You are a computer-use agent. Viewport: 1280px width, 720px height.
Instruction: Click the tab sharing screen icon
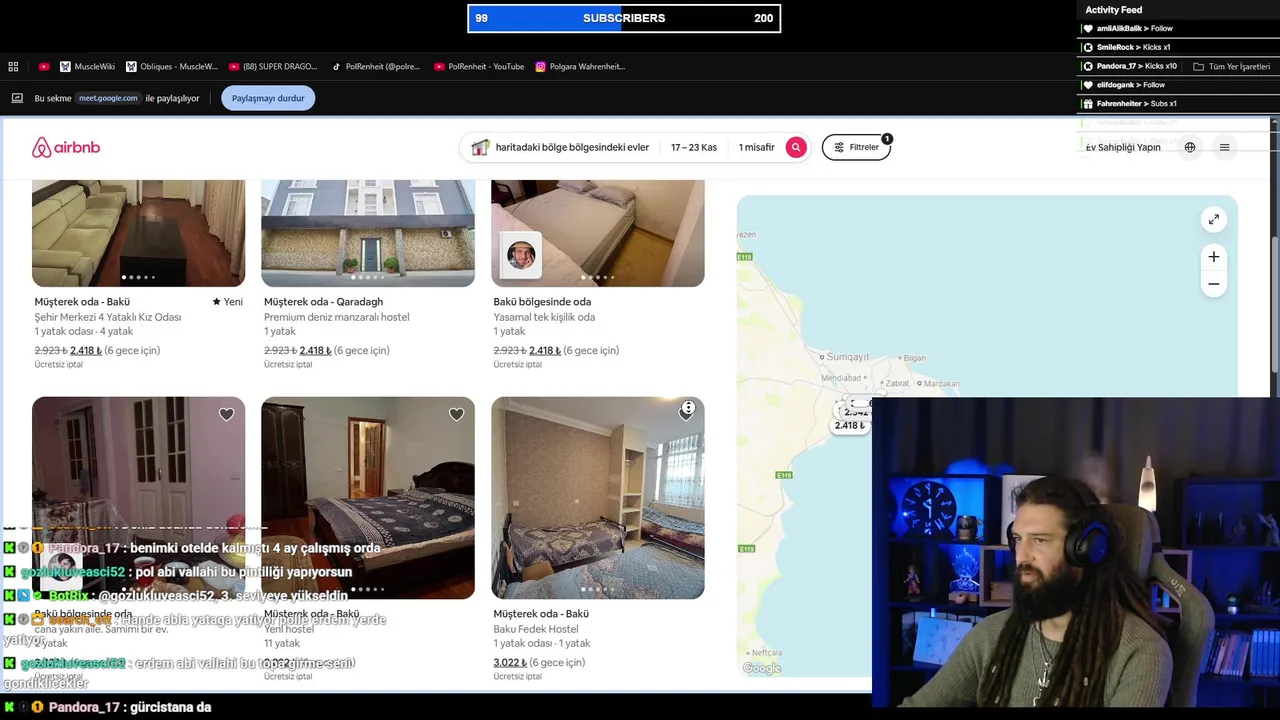(17, 98)
